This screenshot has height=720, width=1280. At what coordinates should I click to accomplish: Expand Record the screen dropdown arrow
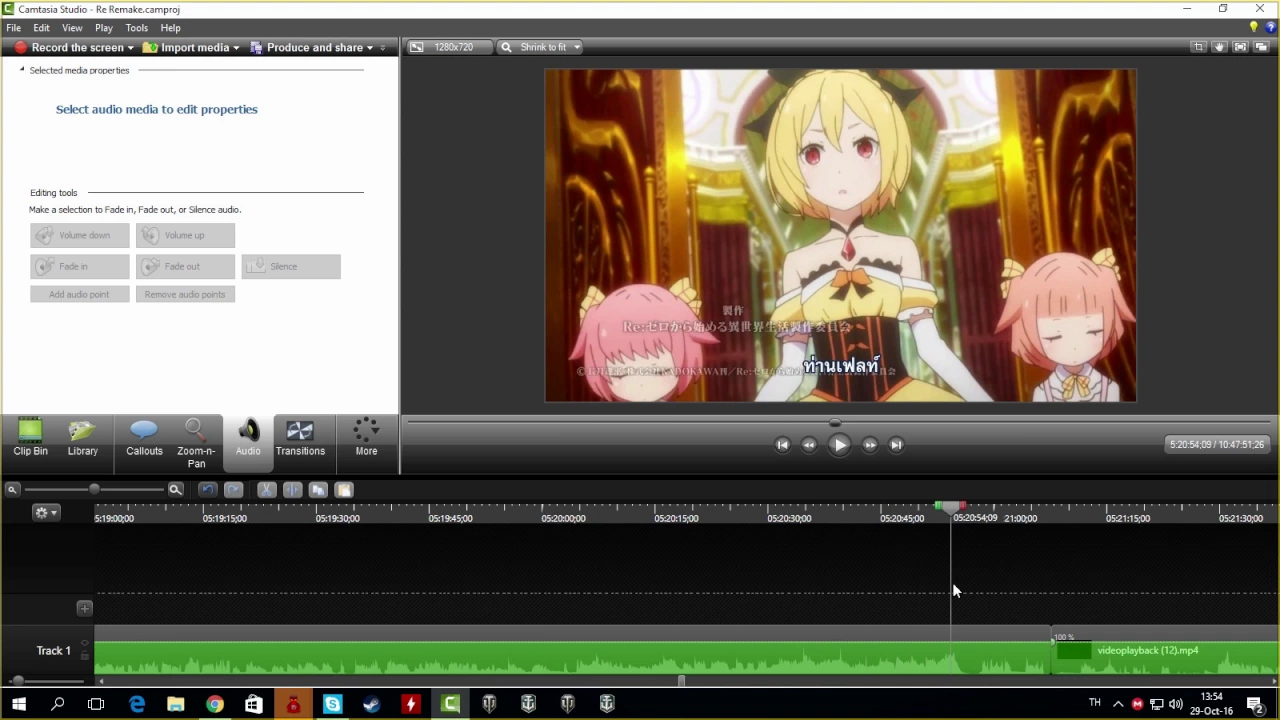(x=131, y=48)
